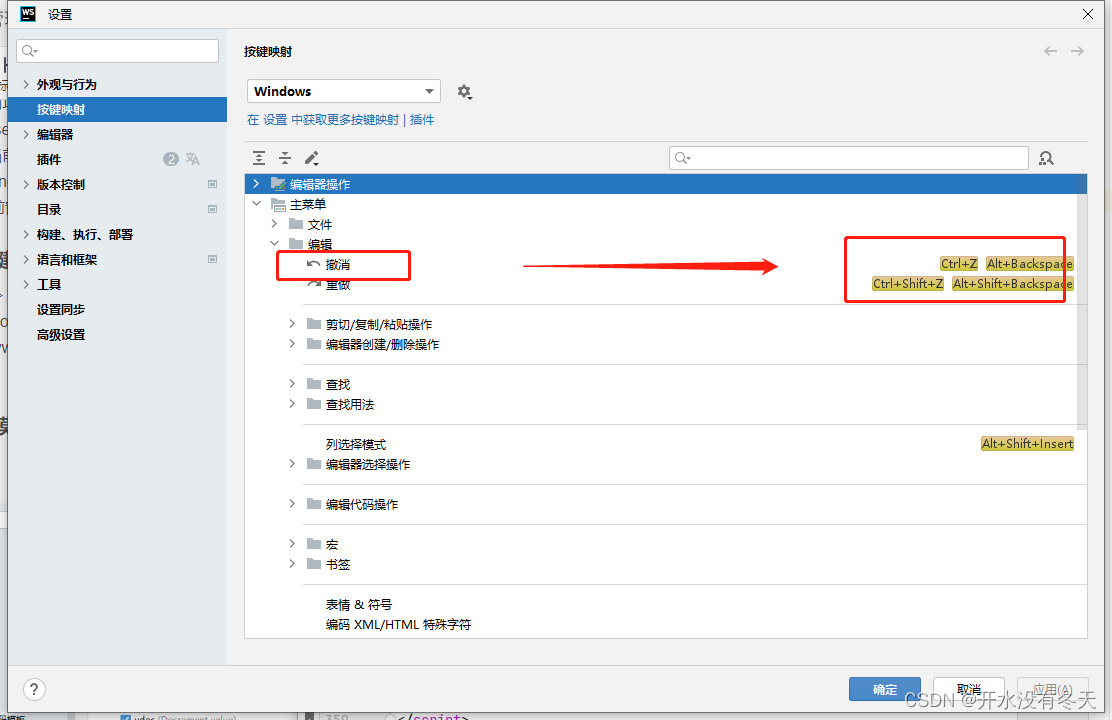Screen dimensions: 1112x720
Task: Select 编码 XML/HTML 特殊字符 row
Action: click(666, 624)
